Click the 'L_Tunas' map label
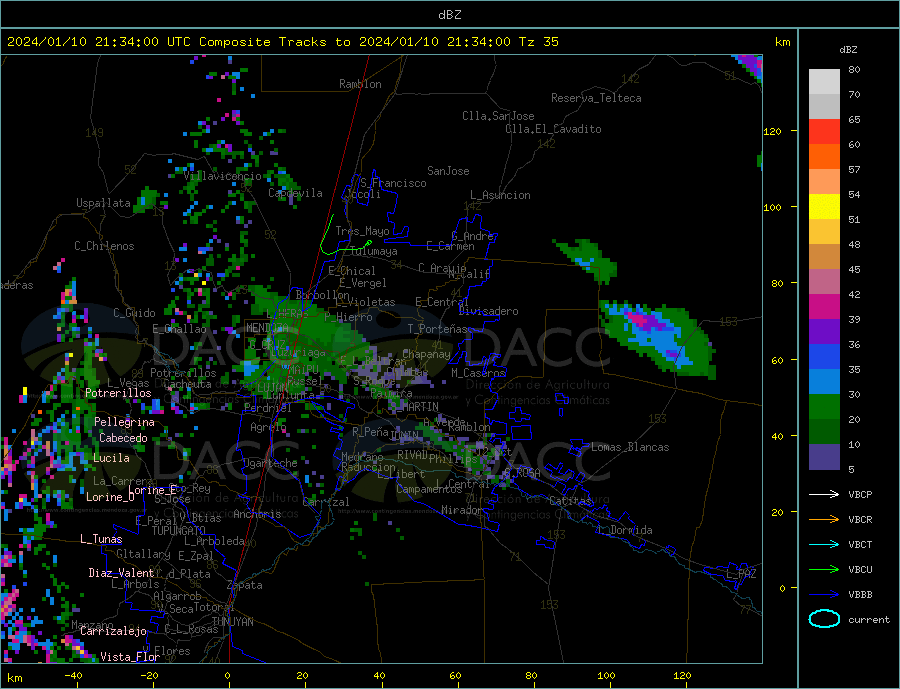 click(x=101, y=540)
